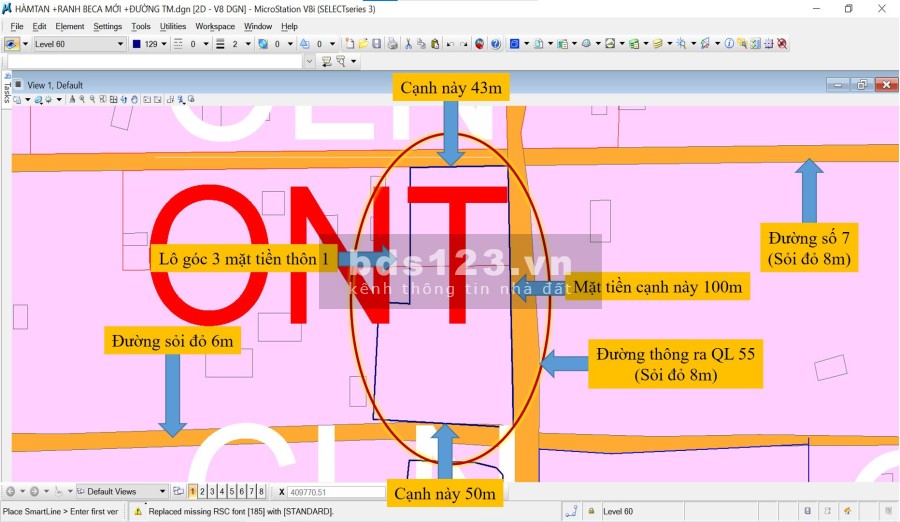Click the New File icon
Viewport: 900px width, 522px height.
[349, 44]
